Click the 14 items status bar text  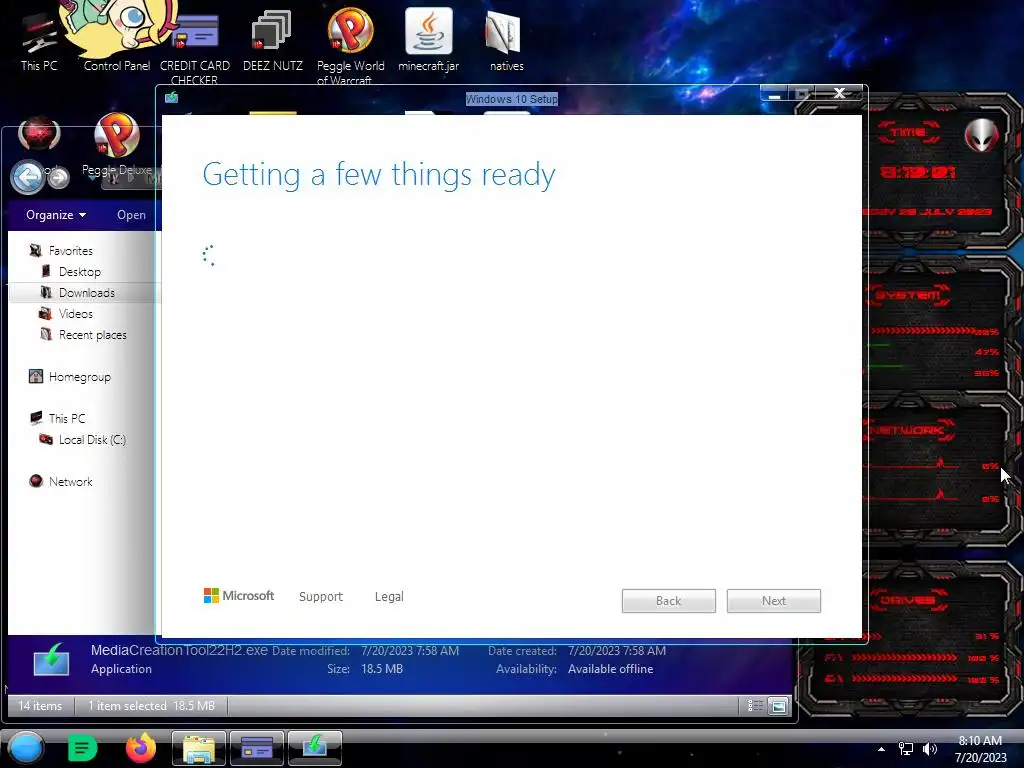tap(40, 706)
